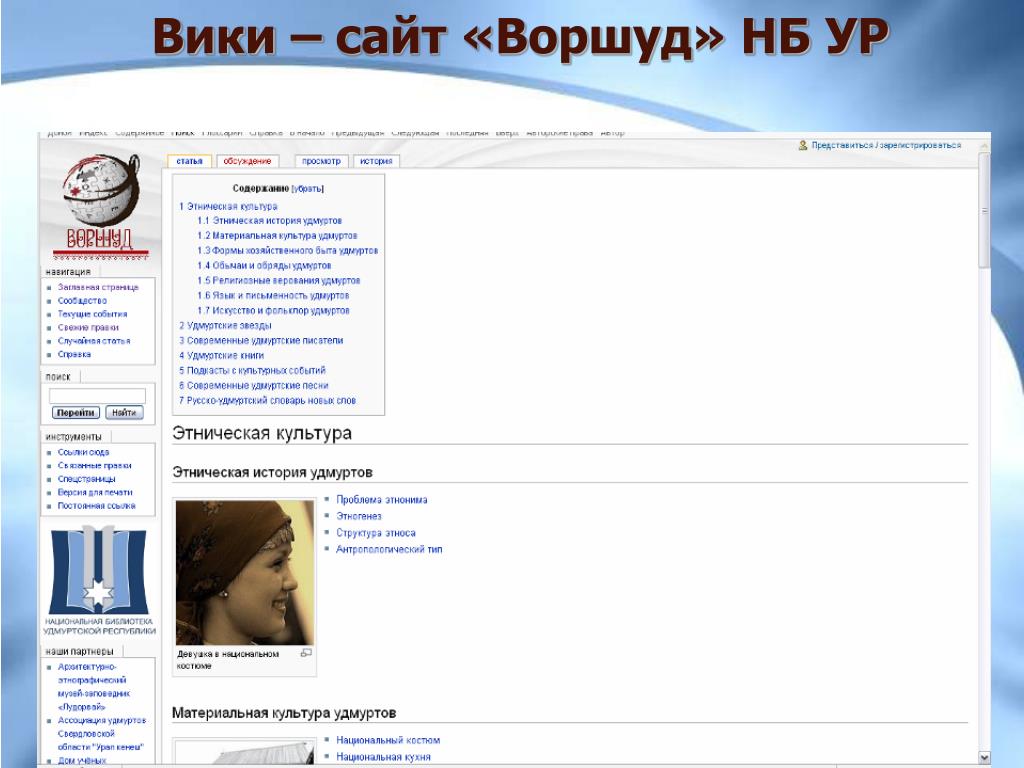Jump to 1.5 Религиозные верования удмуртов
Image resolution: width=1024 pixels, height=768 pixels.
click(x=279, y=281)
